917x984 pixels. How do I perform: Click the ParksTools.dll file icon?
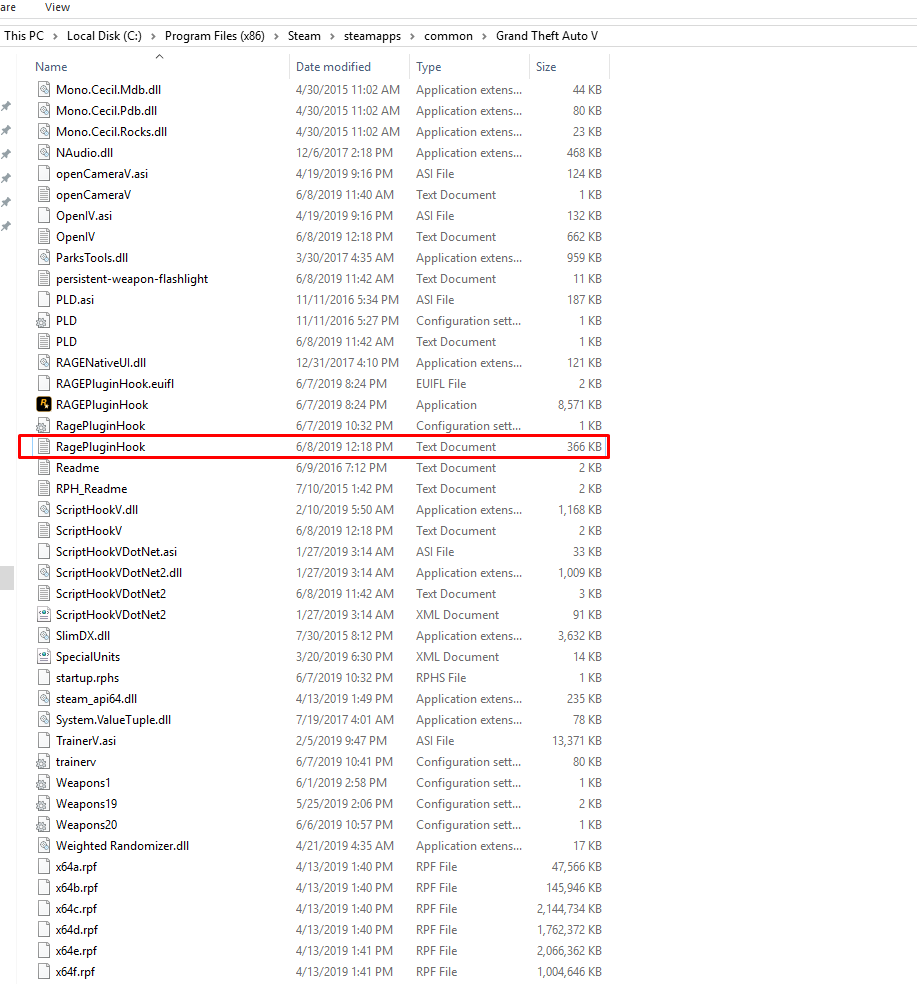tap(43, 257)
